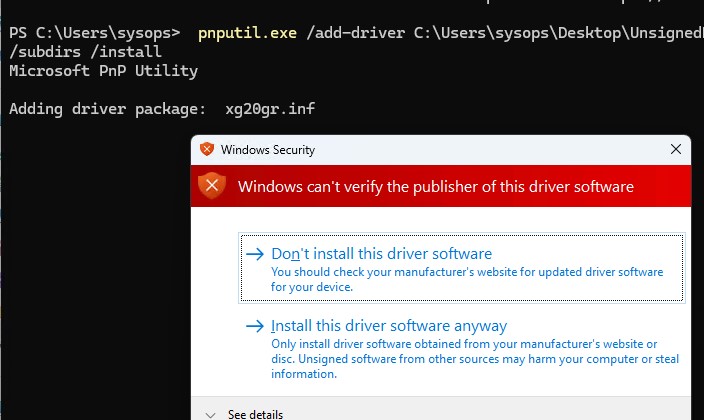Click the PS C:\Users\sysops prompt
This screenshot has height=420, width=704.
pyautogui.click(x=95, y=33)
